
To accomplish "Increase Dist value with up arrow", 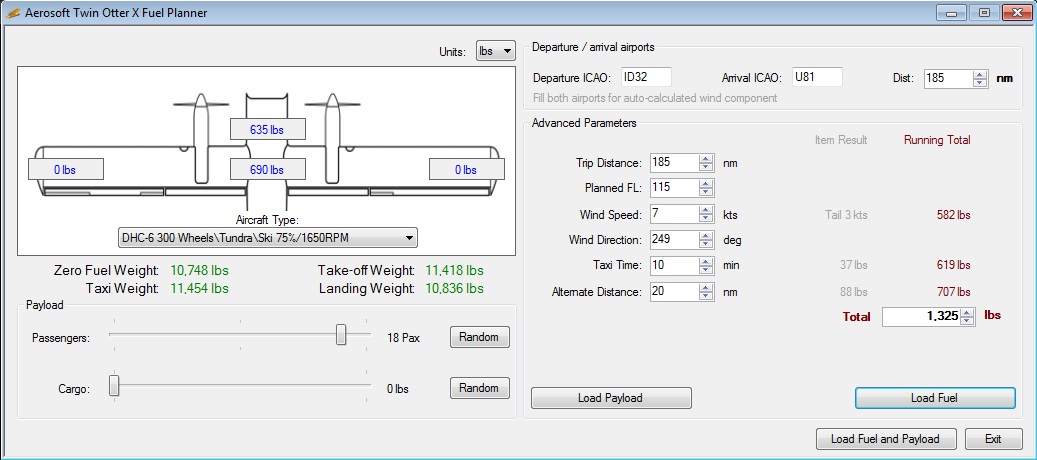I will pos(980,74).
